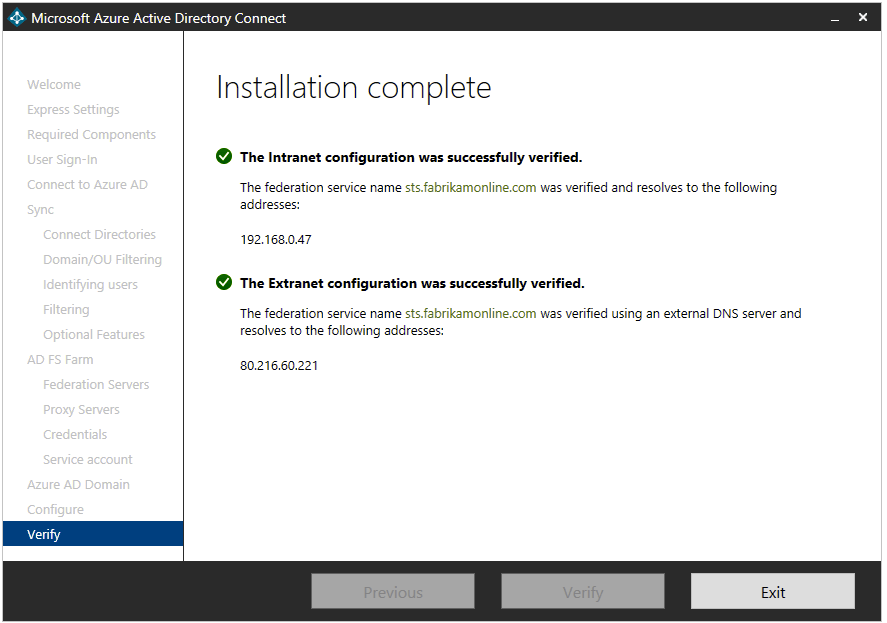Open the Required Components step

pyautogui.click(x=91, y=135)
